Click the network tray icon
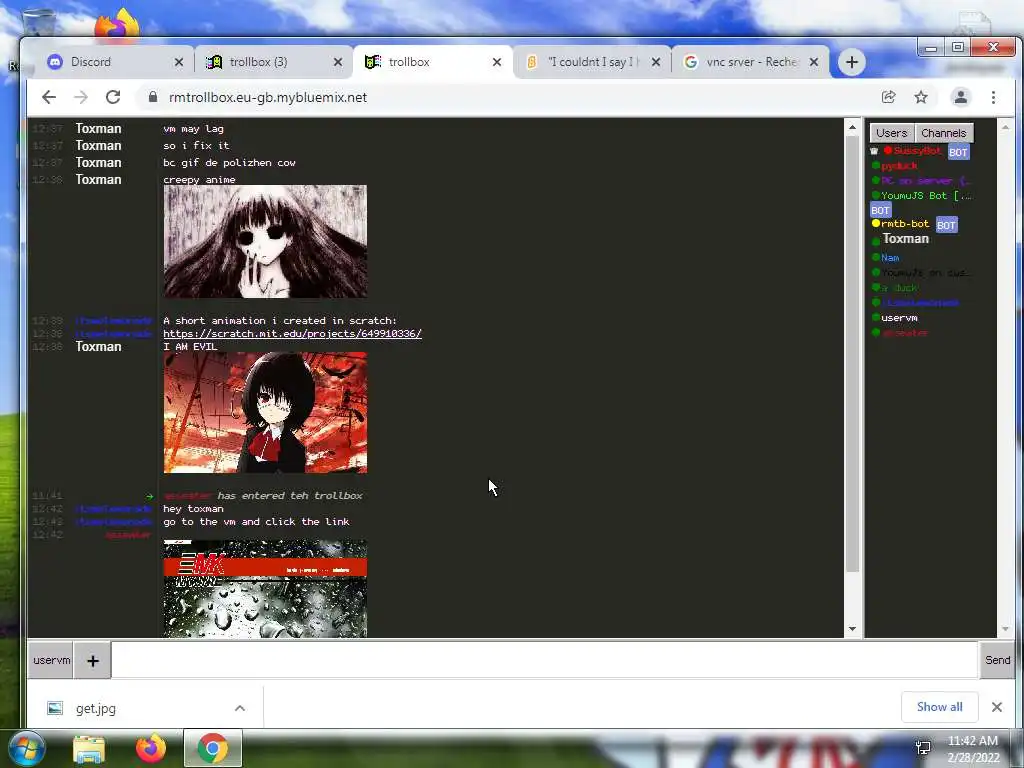 pos(923,748)
